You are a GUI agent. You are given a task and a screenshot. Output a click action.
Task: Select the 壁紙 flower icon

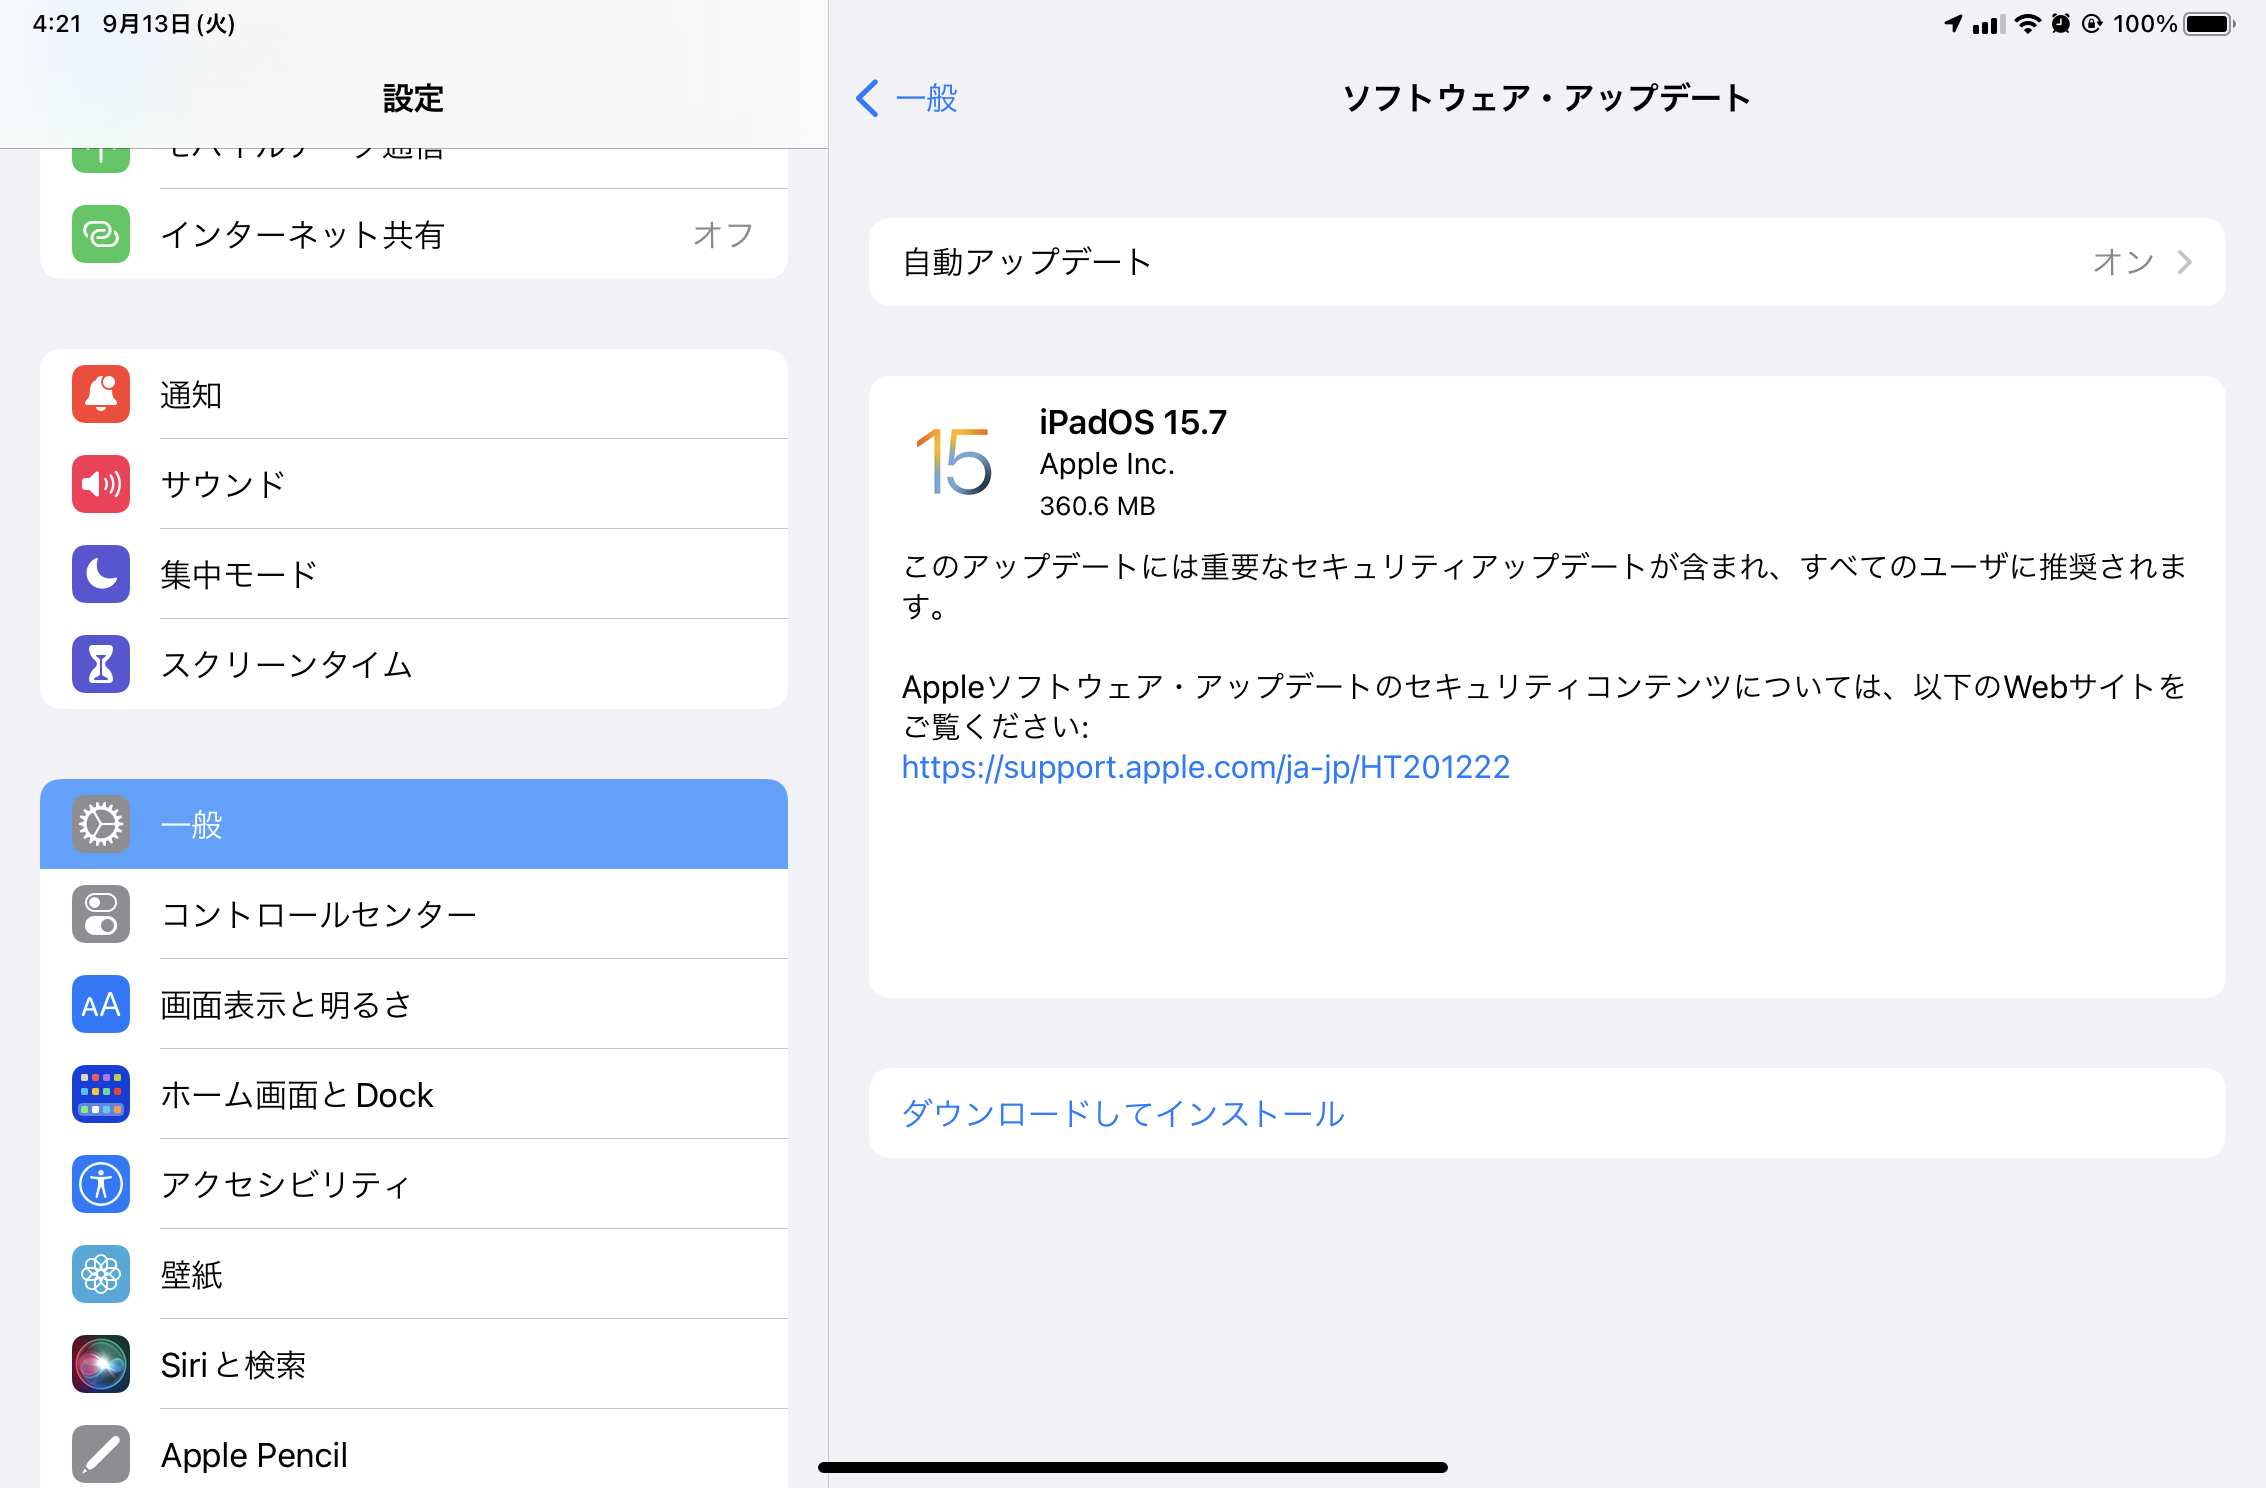[100, 1274]
